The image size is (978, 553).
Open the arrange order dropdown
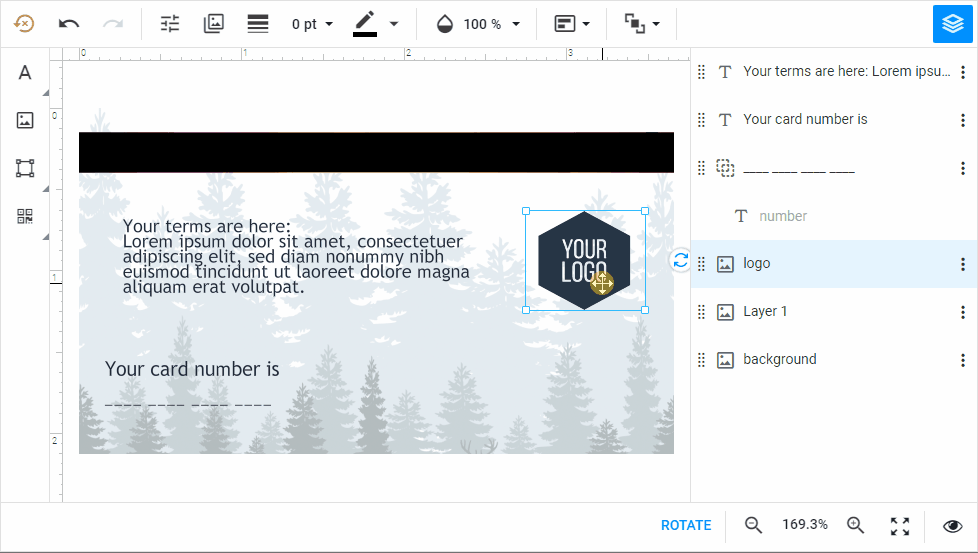click(642, 24)
